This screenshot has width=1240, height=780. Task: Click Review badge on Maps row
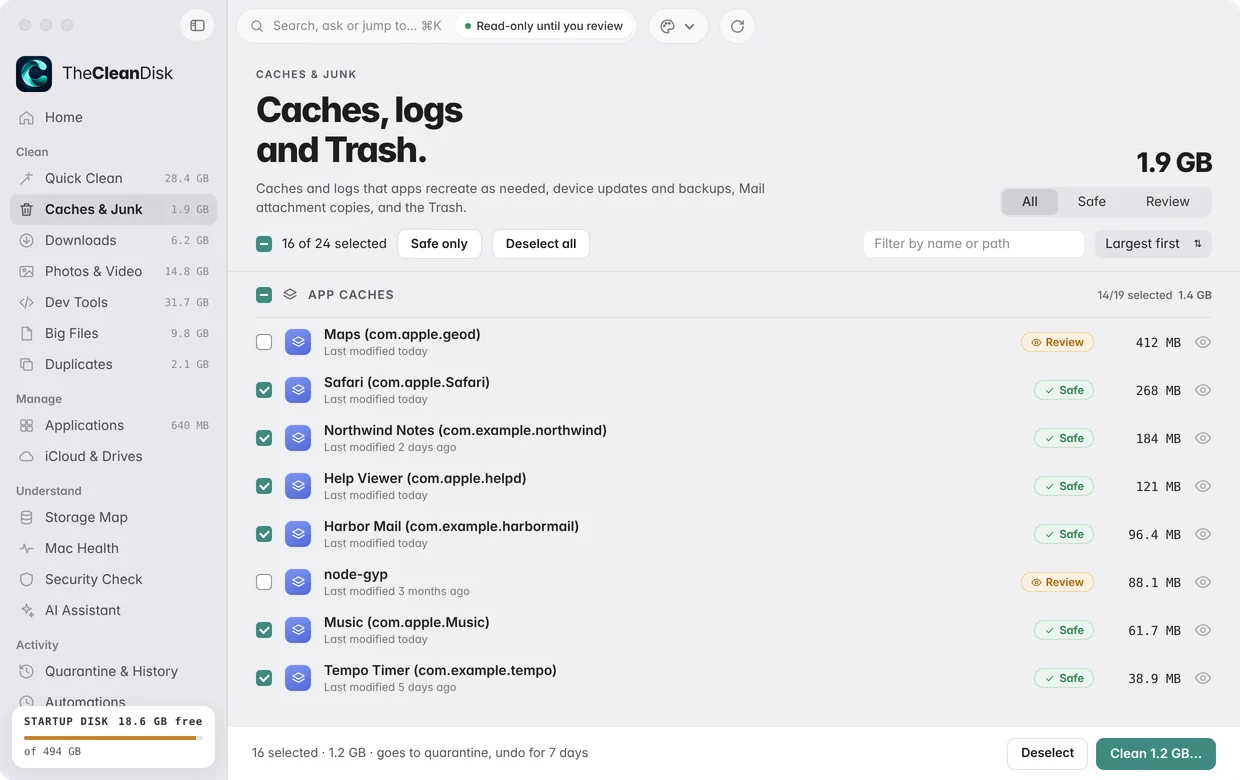[x=1057, y=342]
